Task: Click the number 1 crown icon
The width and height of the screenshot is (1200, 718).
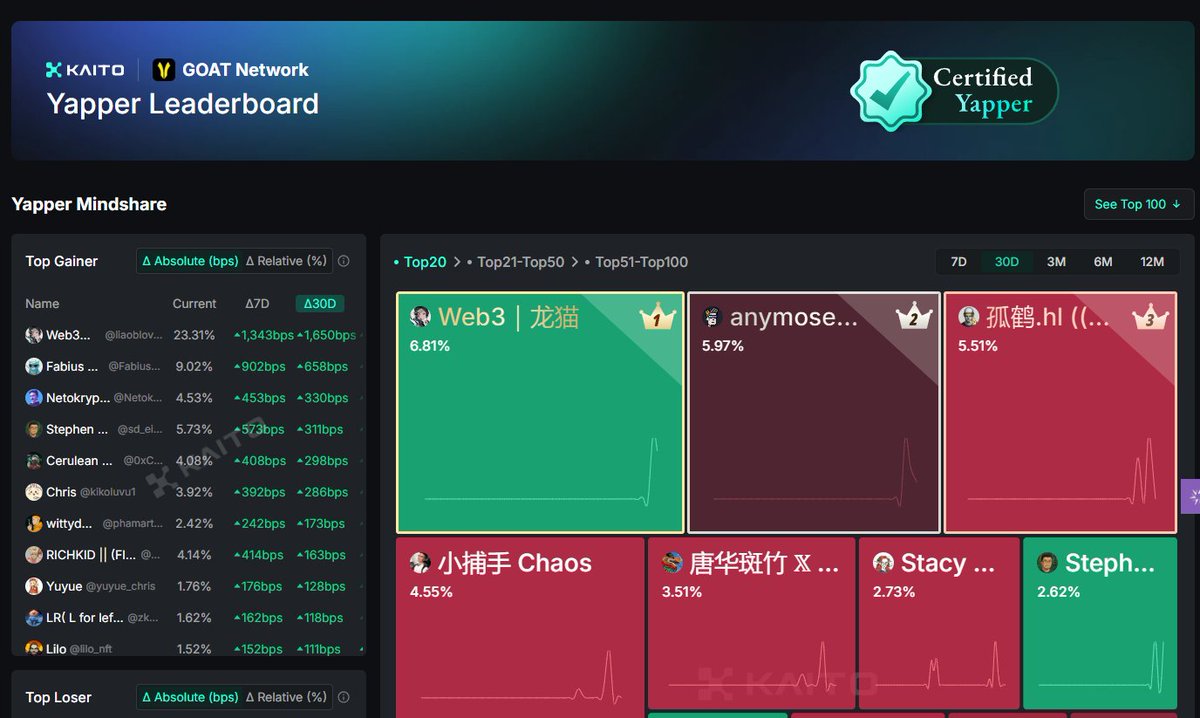Action: point(658,318)
